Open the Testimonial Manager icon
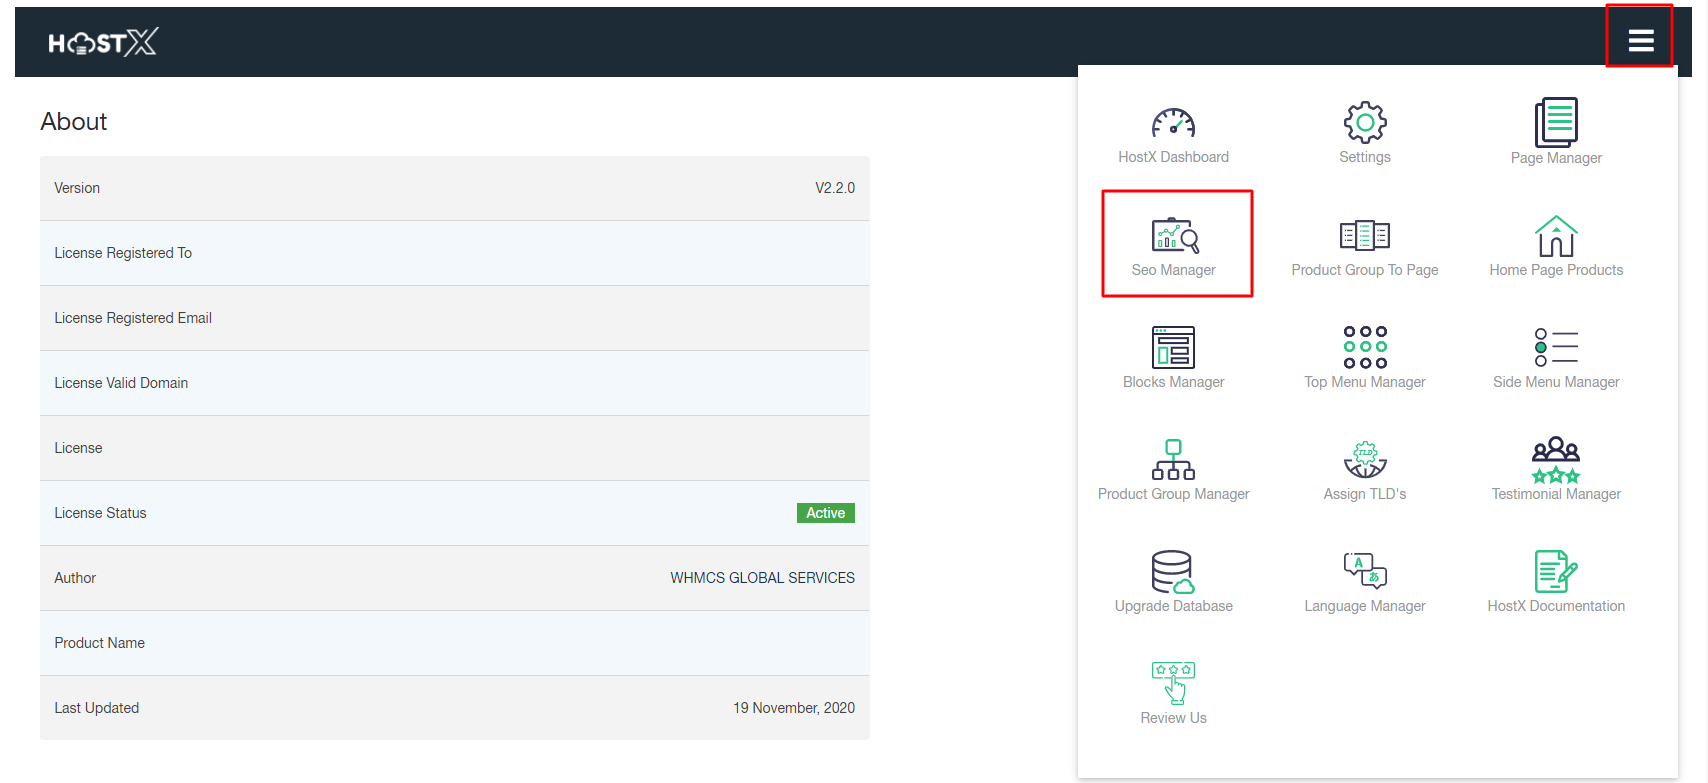 pyautogui.click(x=1556, y=460)
